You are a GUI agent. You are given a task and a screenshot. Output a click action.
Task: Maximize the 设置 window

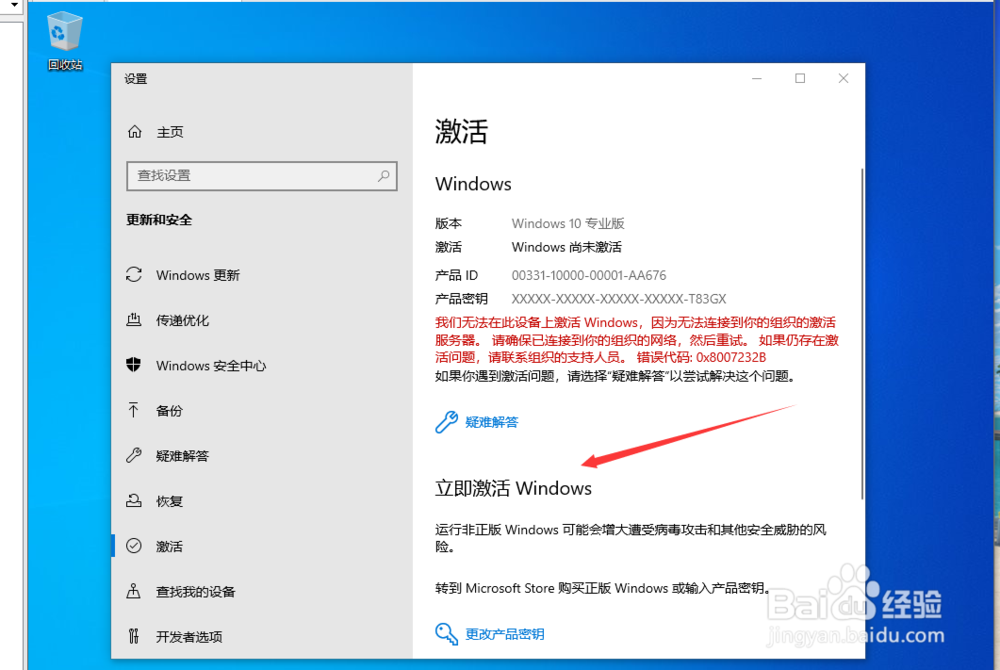click(x=800, y=78)
